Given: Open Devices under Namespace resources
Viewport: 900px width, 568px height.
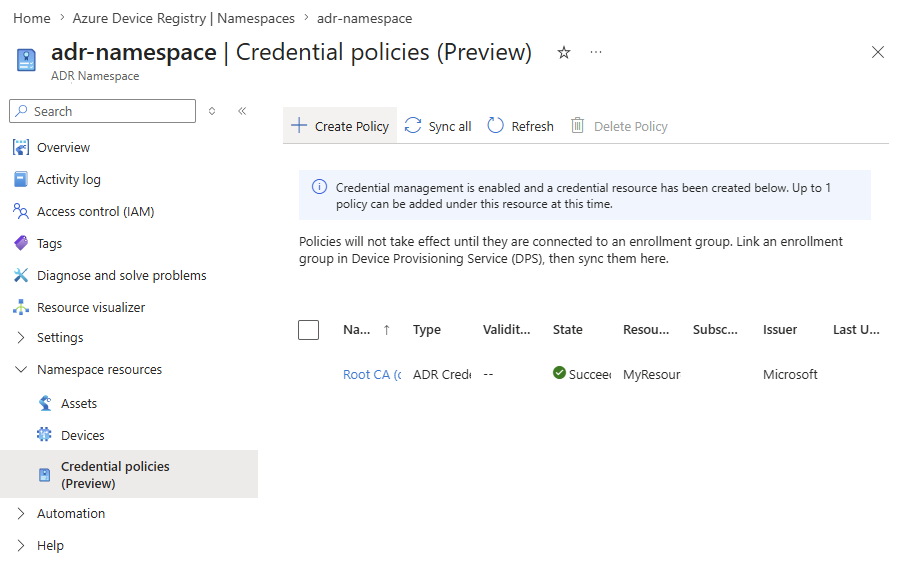Looking at the screenshot, I should coord(83,435).
